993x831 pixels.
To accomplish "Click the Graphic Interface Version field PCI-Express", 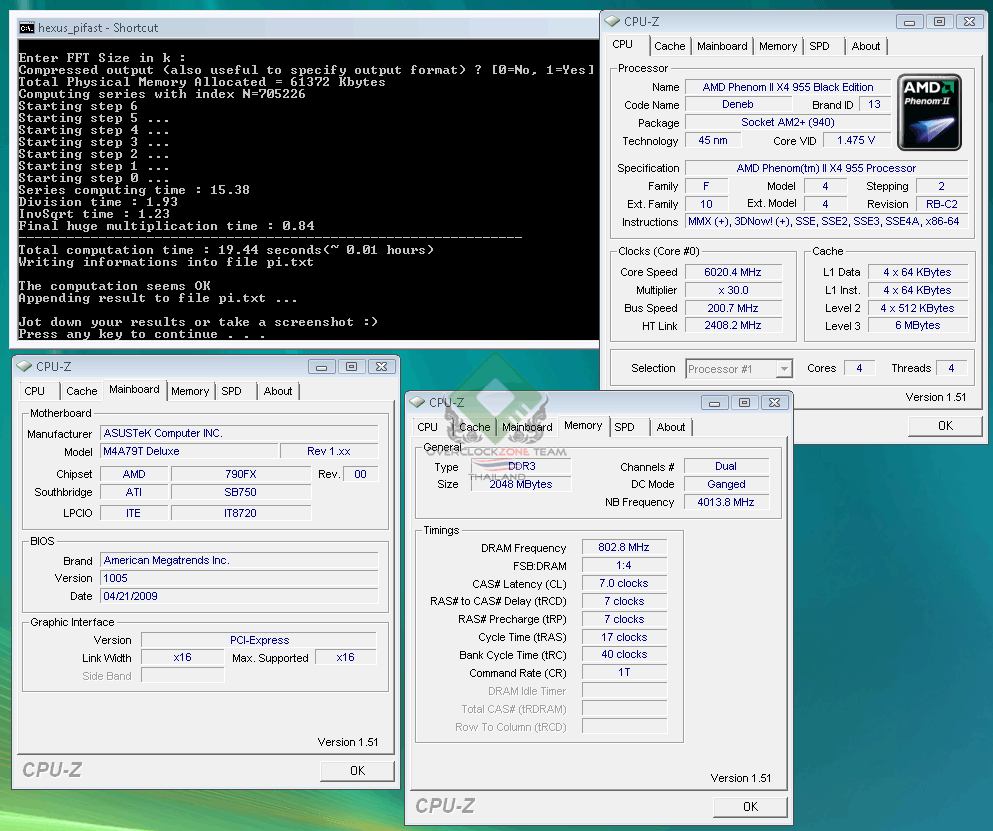I will [259, 640].
